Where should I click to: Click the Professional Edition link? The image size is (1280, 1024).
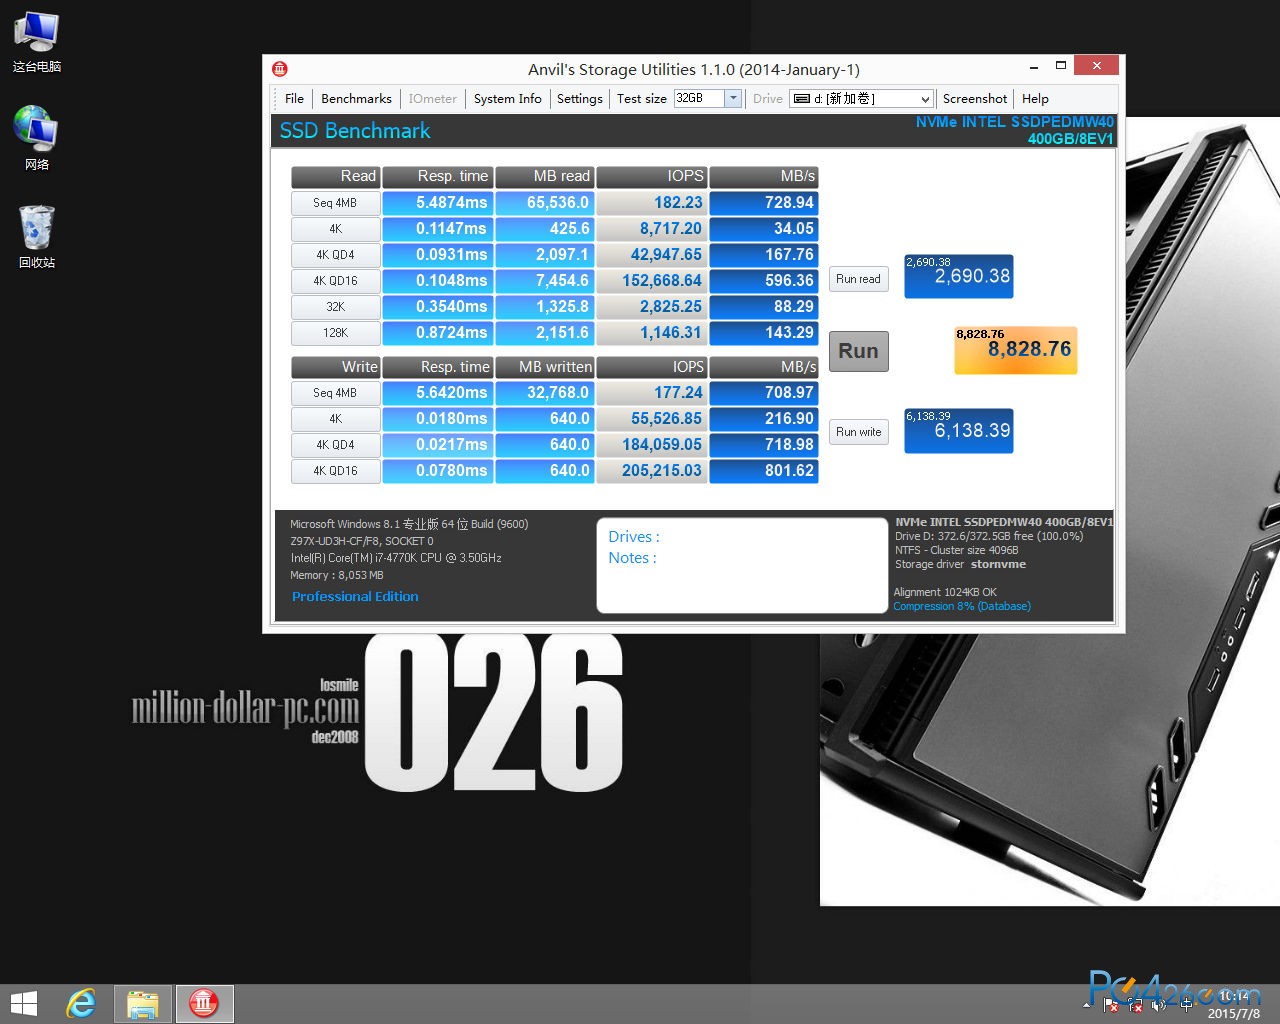click(x=355, y=596)
